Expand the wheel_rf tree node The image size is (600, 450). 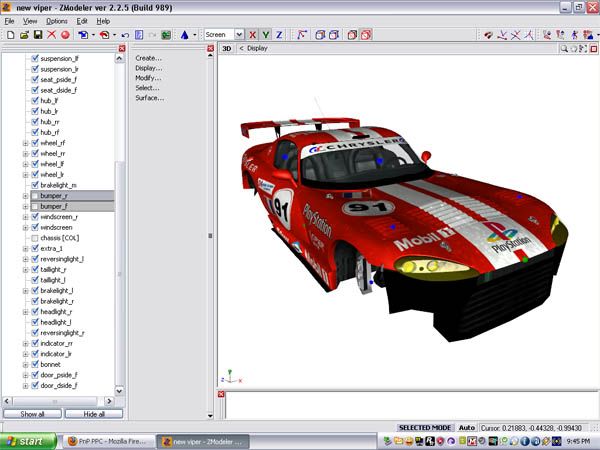click(x=25, y=143)
